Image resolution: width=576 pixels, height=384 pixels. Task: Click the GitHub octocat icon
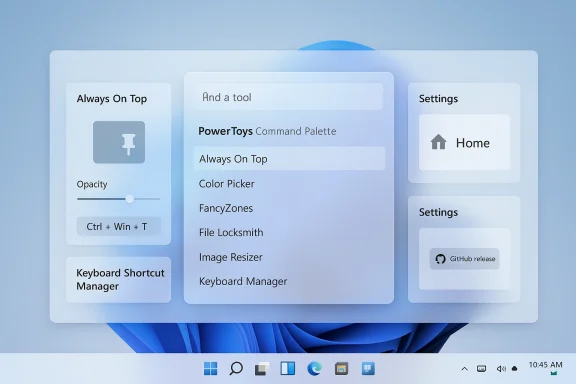[440, 259]
